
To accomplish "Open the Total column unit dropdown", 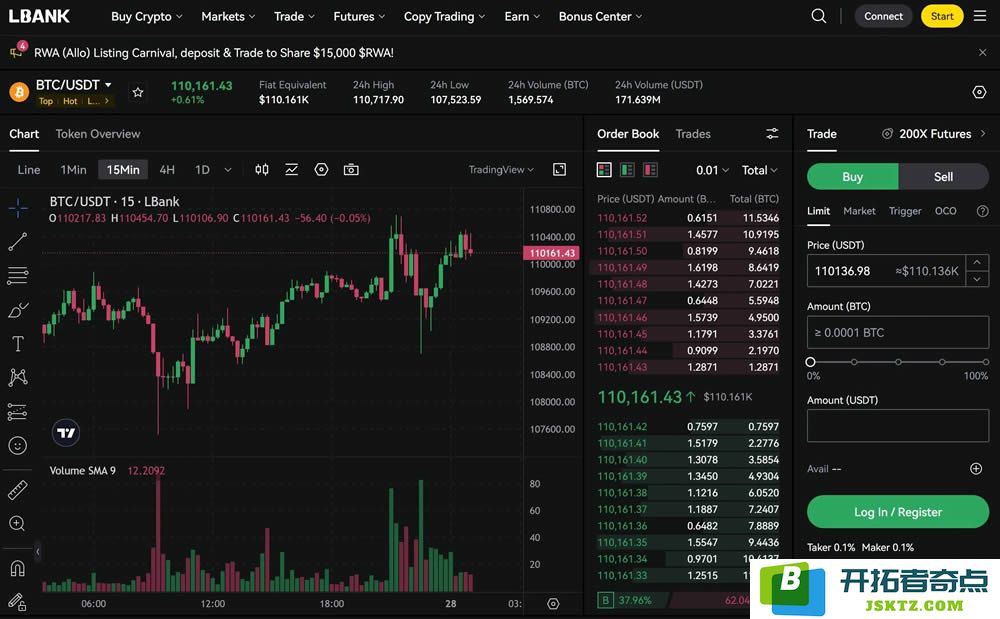I will coord(760,170).
